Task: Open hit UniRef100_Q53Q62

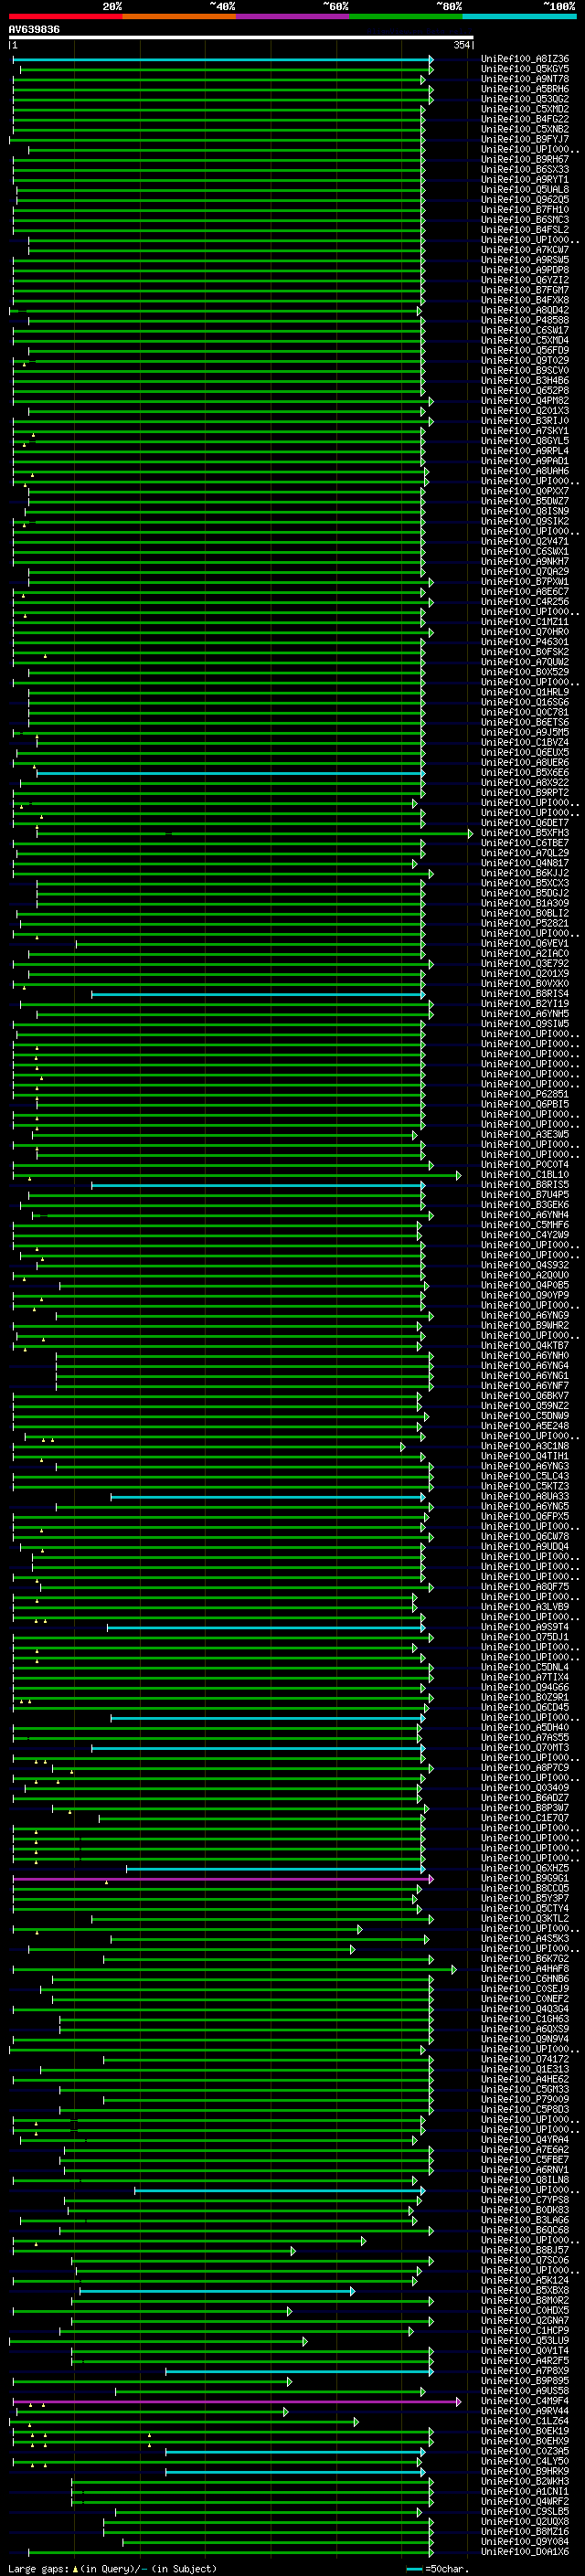Action: click(x=525, y=99)
